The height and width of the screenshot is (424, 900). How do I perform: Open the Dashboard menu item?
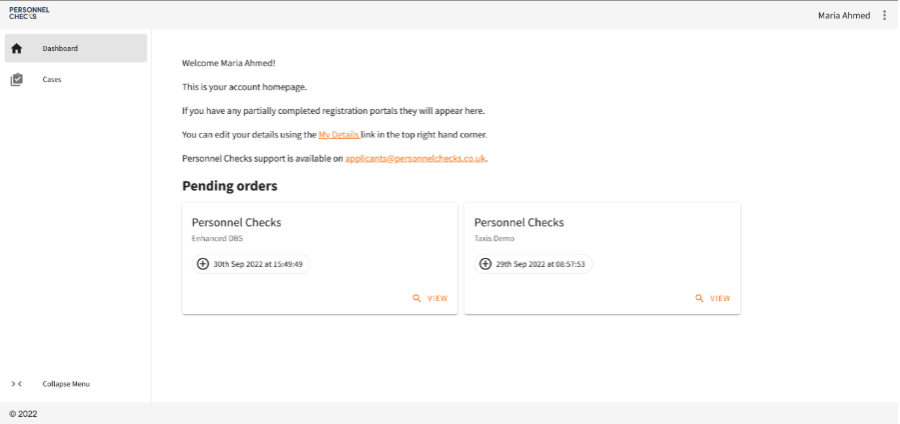coord(60,48)
